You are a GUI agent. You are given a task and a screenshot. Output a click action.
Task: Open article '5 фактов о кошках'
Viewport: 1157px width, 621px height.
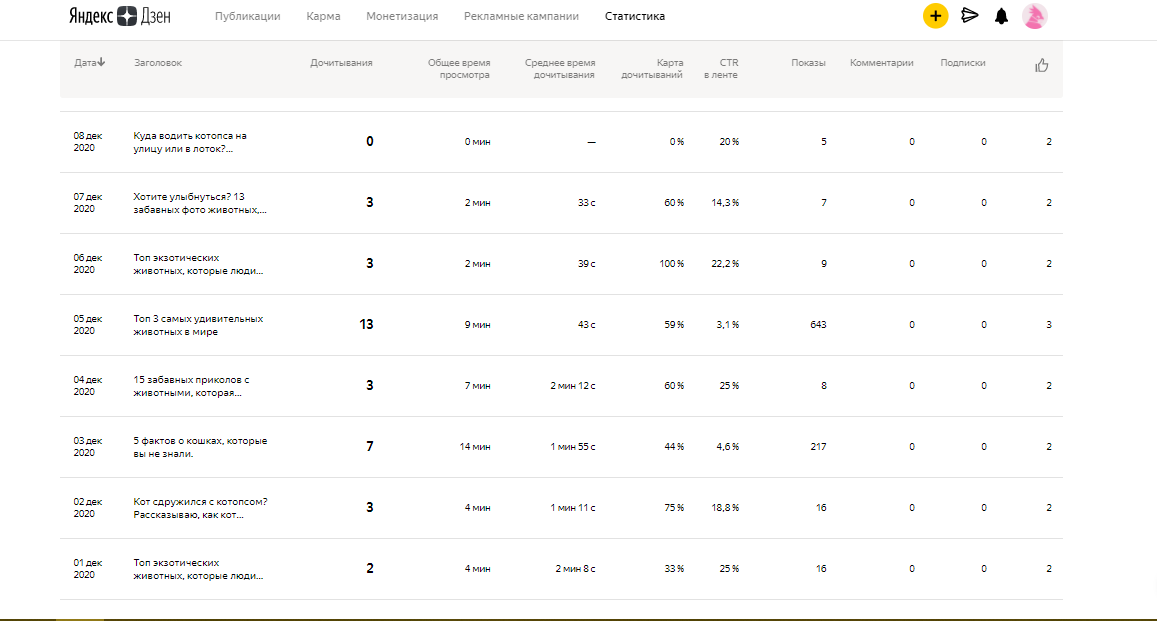pos(200,447)
